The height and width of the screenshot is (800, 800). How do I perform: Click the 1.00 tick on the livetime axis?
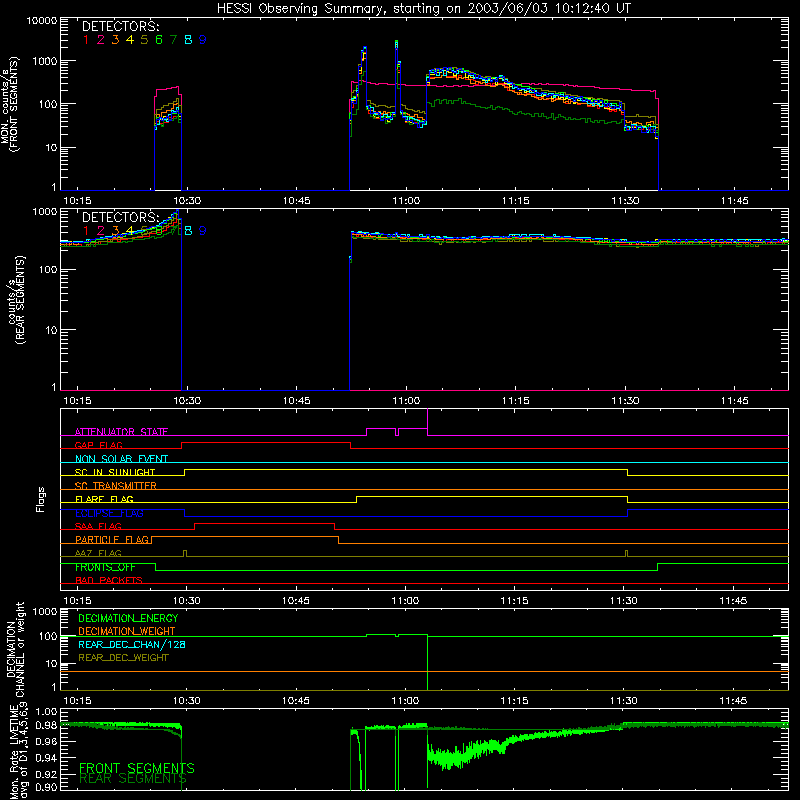coord(47,712)
